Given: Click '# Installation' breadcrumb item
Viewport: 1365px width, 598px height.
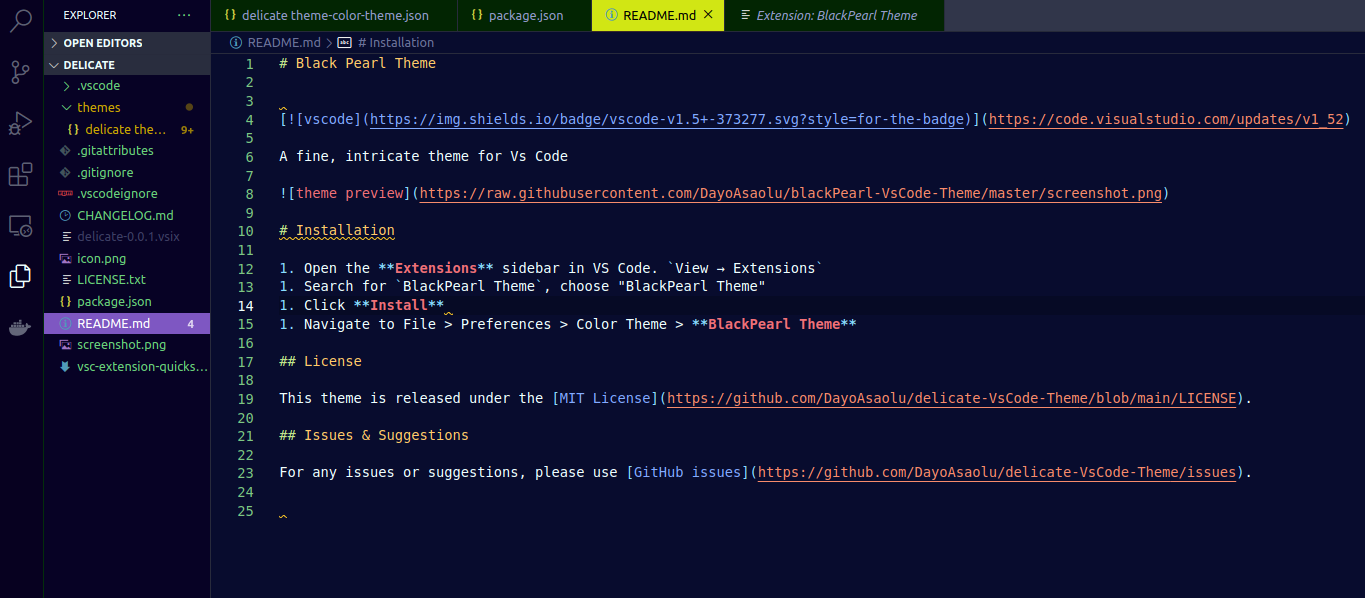Looking at the screenshot, I should (x=395, y=43).
